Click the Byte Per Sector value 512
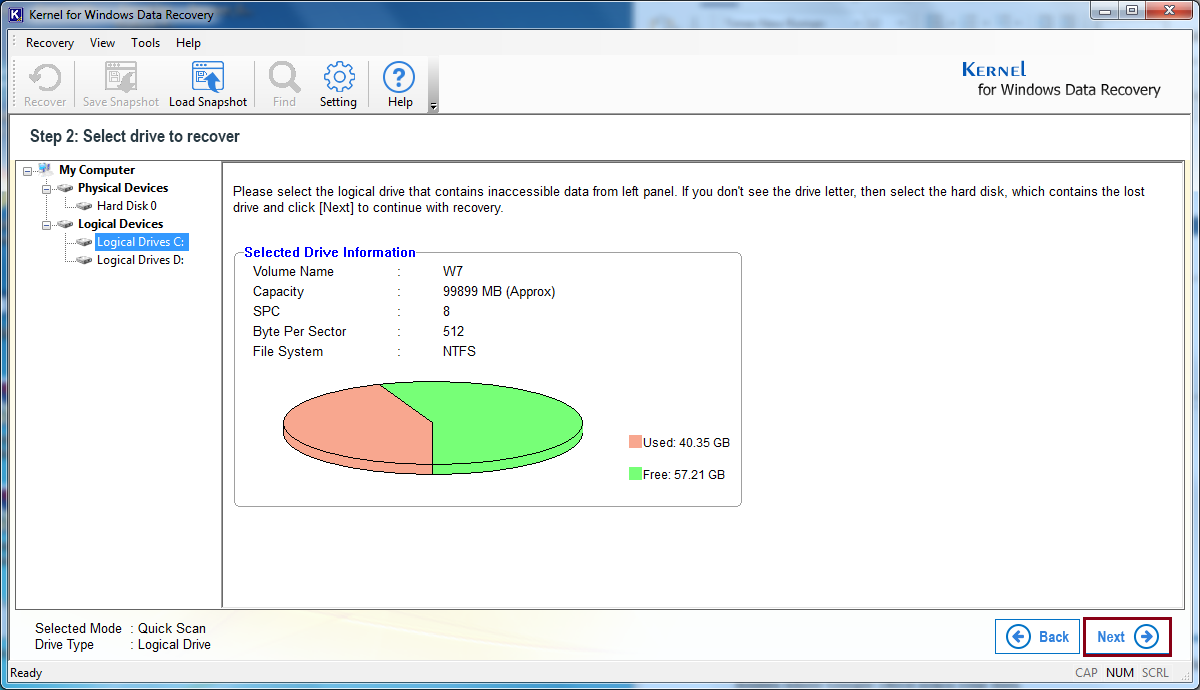This screenshot has width=1200, height=690. [x=453, y=332]
